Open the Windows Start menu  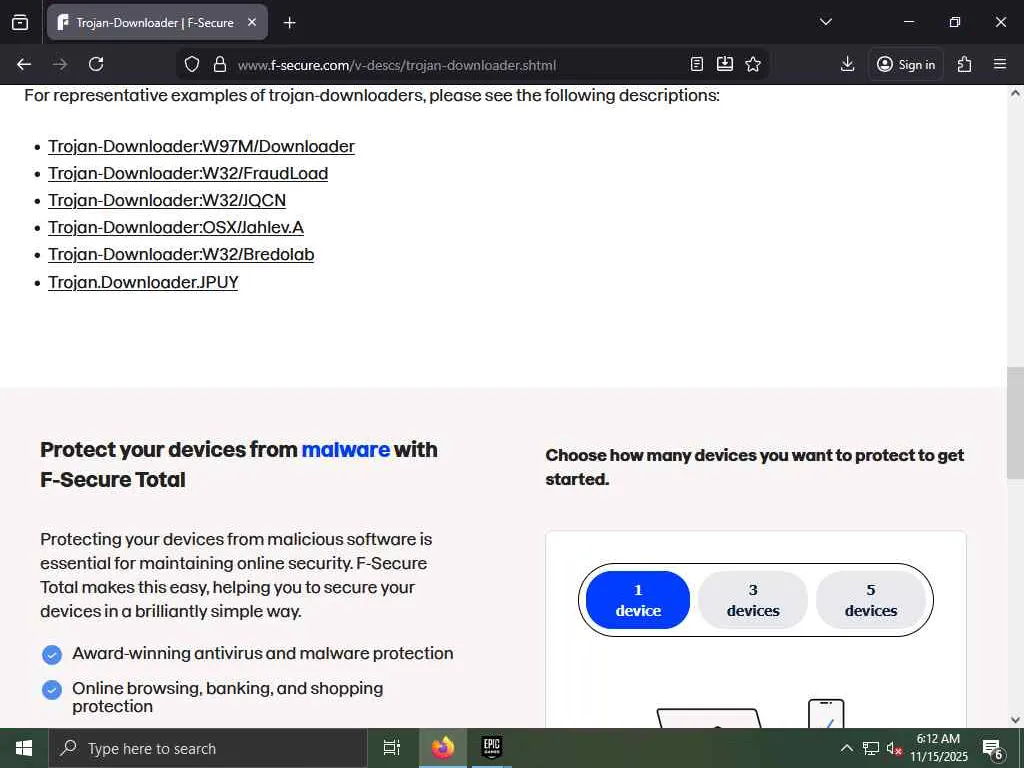coord(24,748)
